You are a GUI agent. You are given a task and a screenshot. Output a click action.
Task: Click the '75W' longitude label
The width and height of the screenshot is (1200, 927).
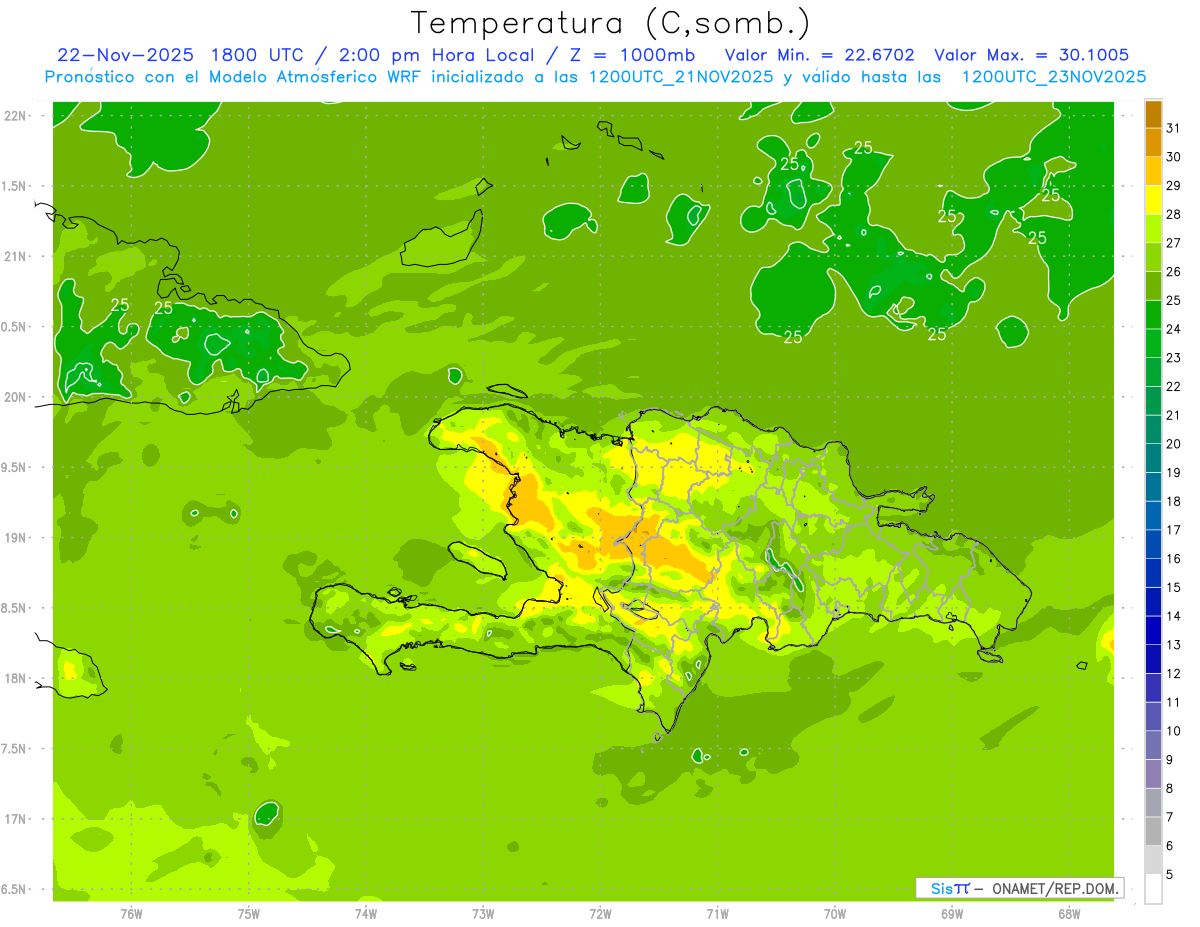pos(249,914)
